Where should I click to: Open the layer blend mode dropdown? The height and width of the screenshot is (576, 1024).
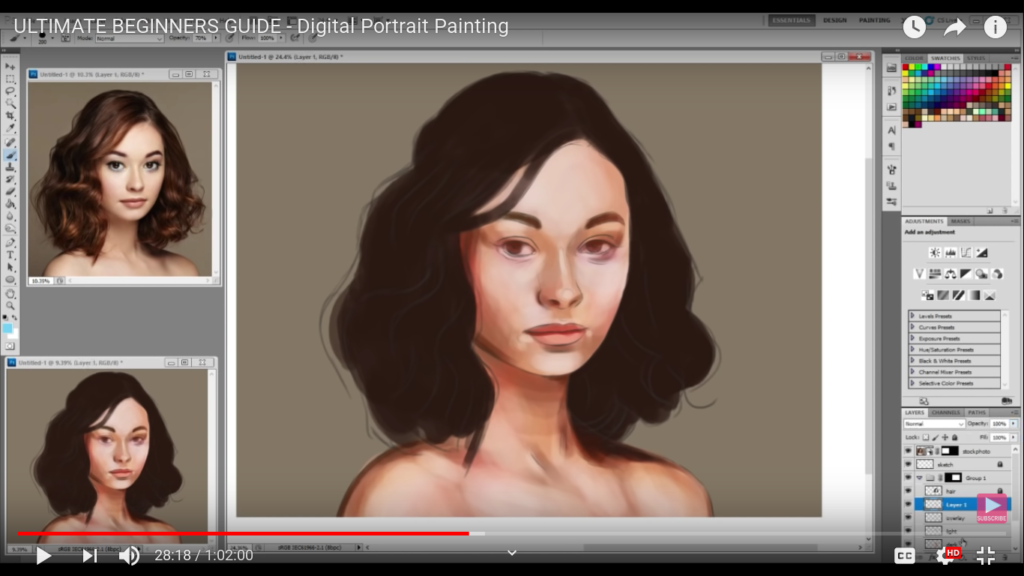pyautogui.click(x=934, y=424)
